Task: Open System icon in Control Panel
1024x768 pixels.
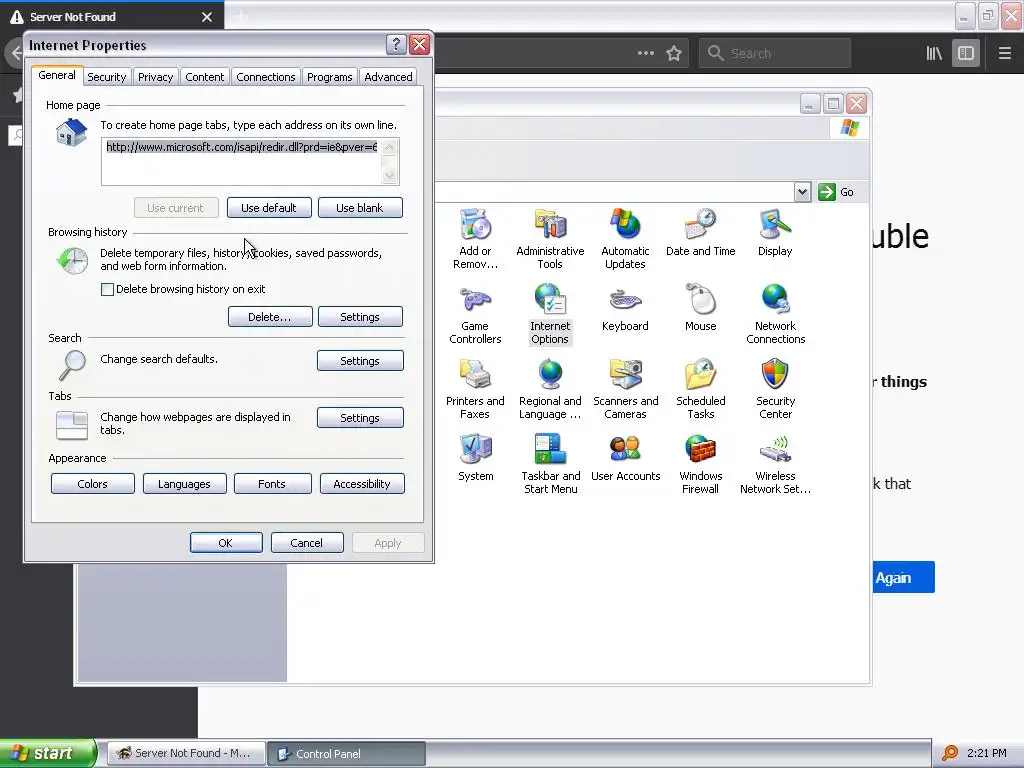Action: 475,458
